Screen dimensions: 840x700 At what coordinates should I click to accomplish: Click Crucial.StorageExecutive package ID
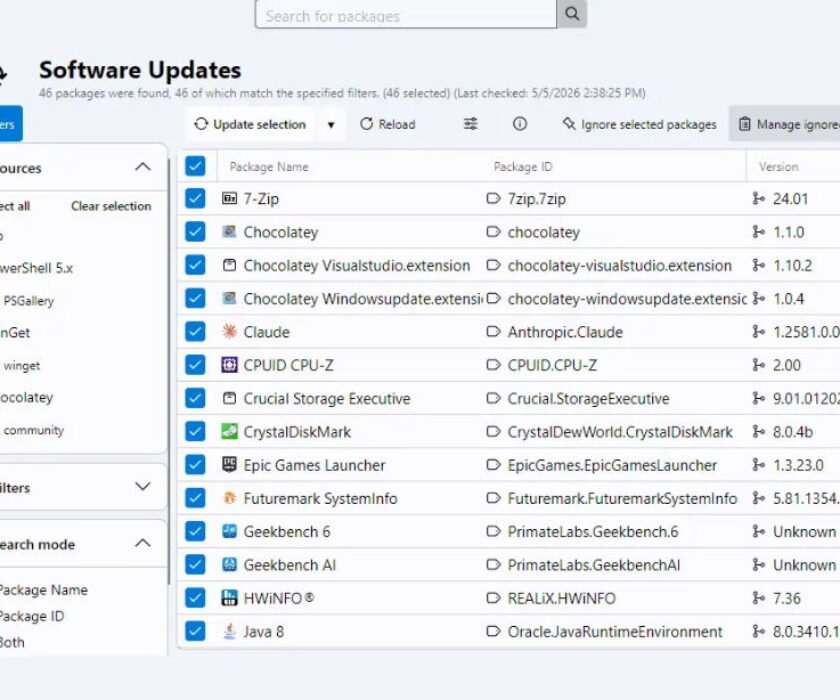point(588,399)
